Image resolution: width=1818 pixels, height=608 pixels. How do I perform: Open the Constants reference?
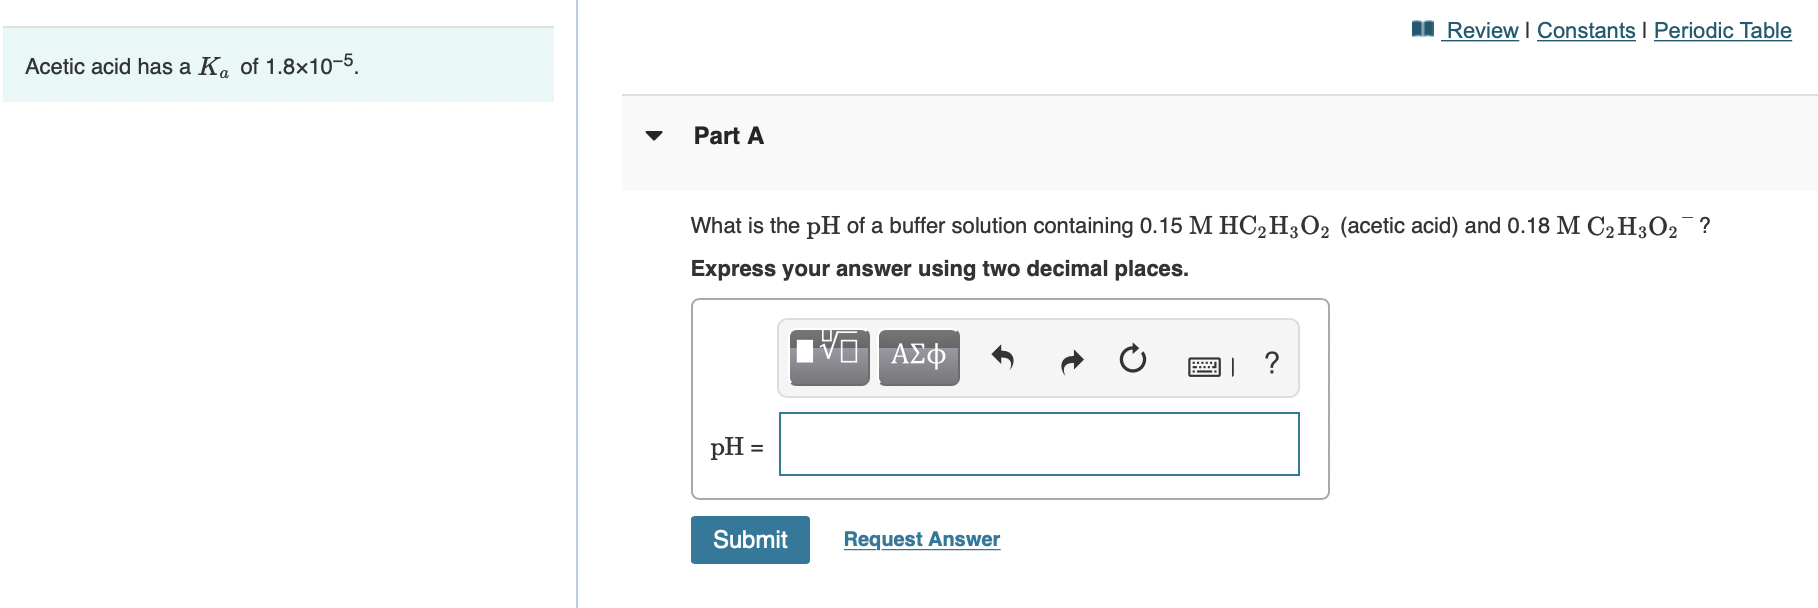[1586, 30]
